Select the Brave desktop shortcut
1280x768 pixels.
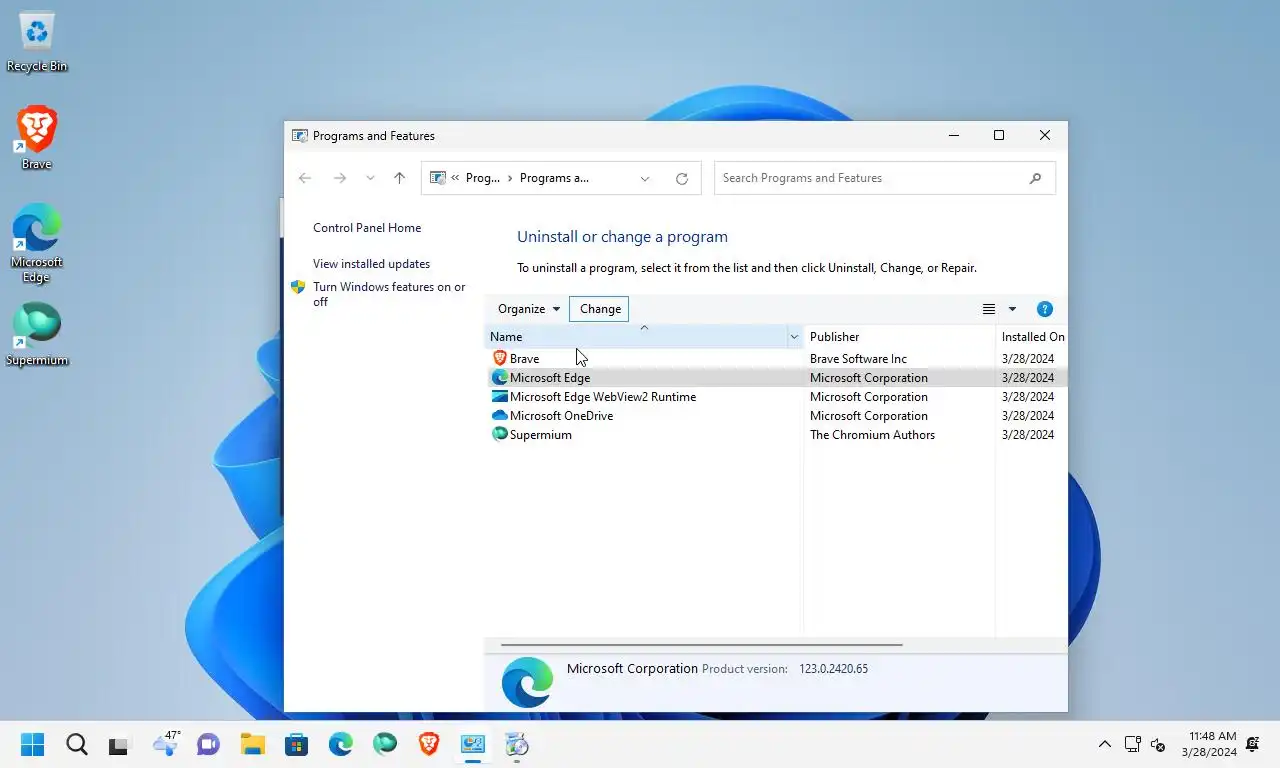point(37,138)
